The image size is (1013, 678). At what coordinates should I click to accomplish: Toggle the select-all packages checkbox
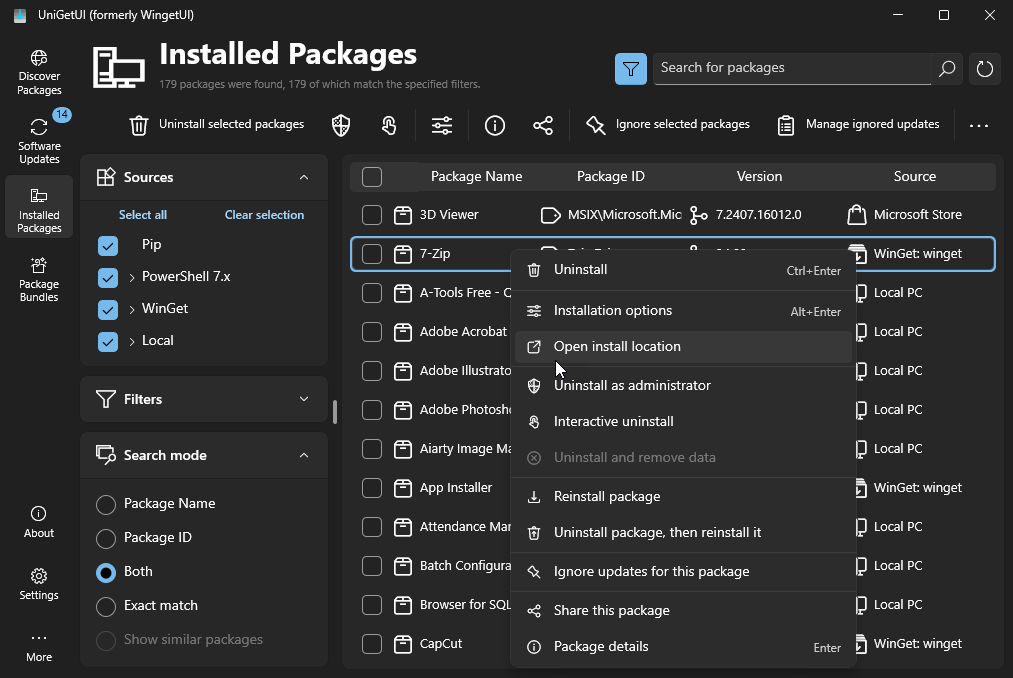click(x=372, y=177)
